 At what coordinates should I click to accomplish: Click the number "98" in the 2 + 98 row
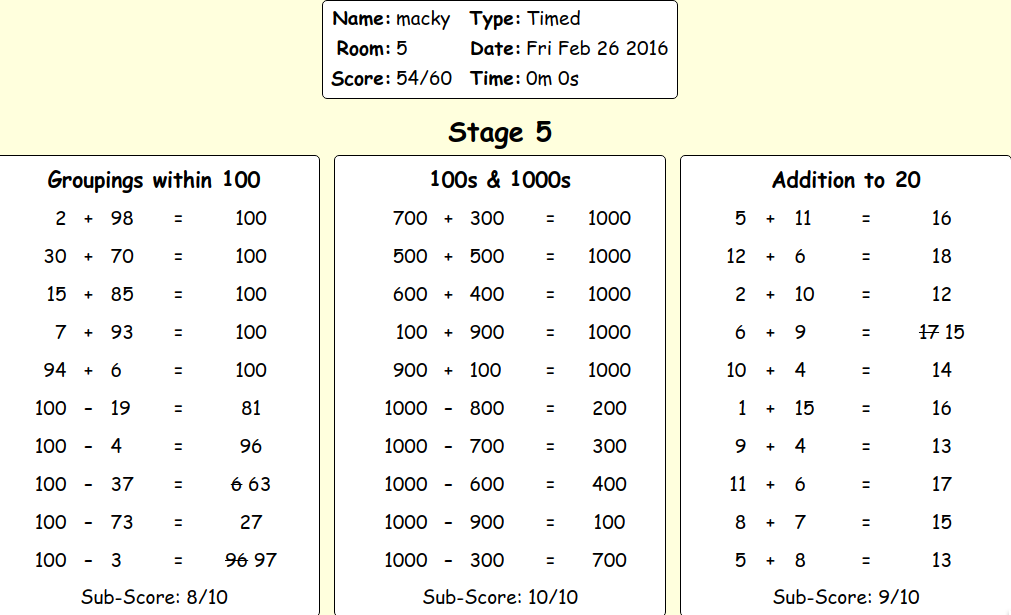pos(122,219)
